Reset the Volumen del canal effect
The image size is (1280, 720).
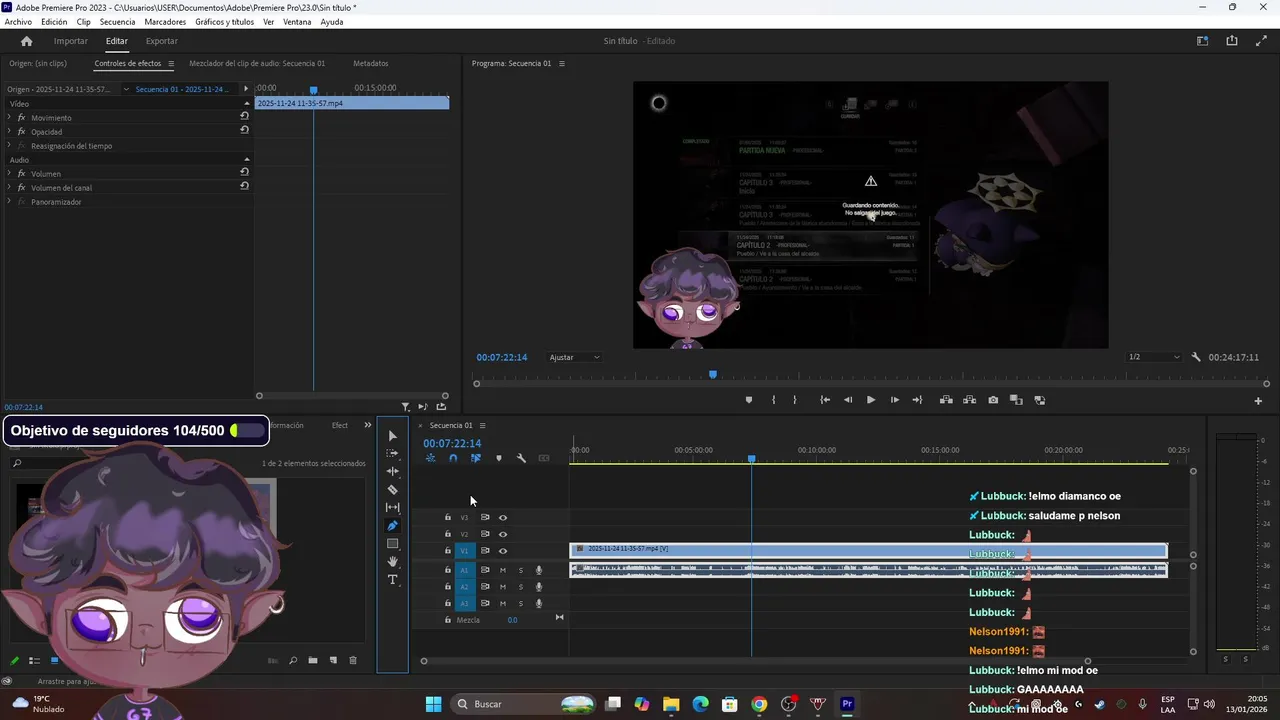click(x=244, y=187)
